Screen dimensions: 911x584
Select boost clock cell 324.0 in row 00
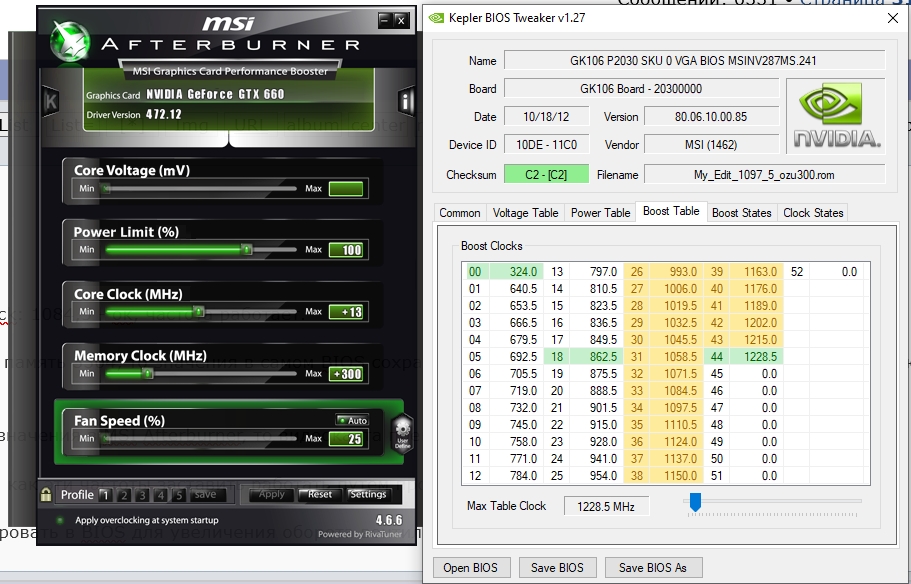516,272
